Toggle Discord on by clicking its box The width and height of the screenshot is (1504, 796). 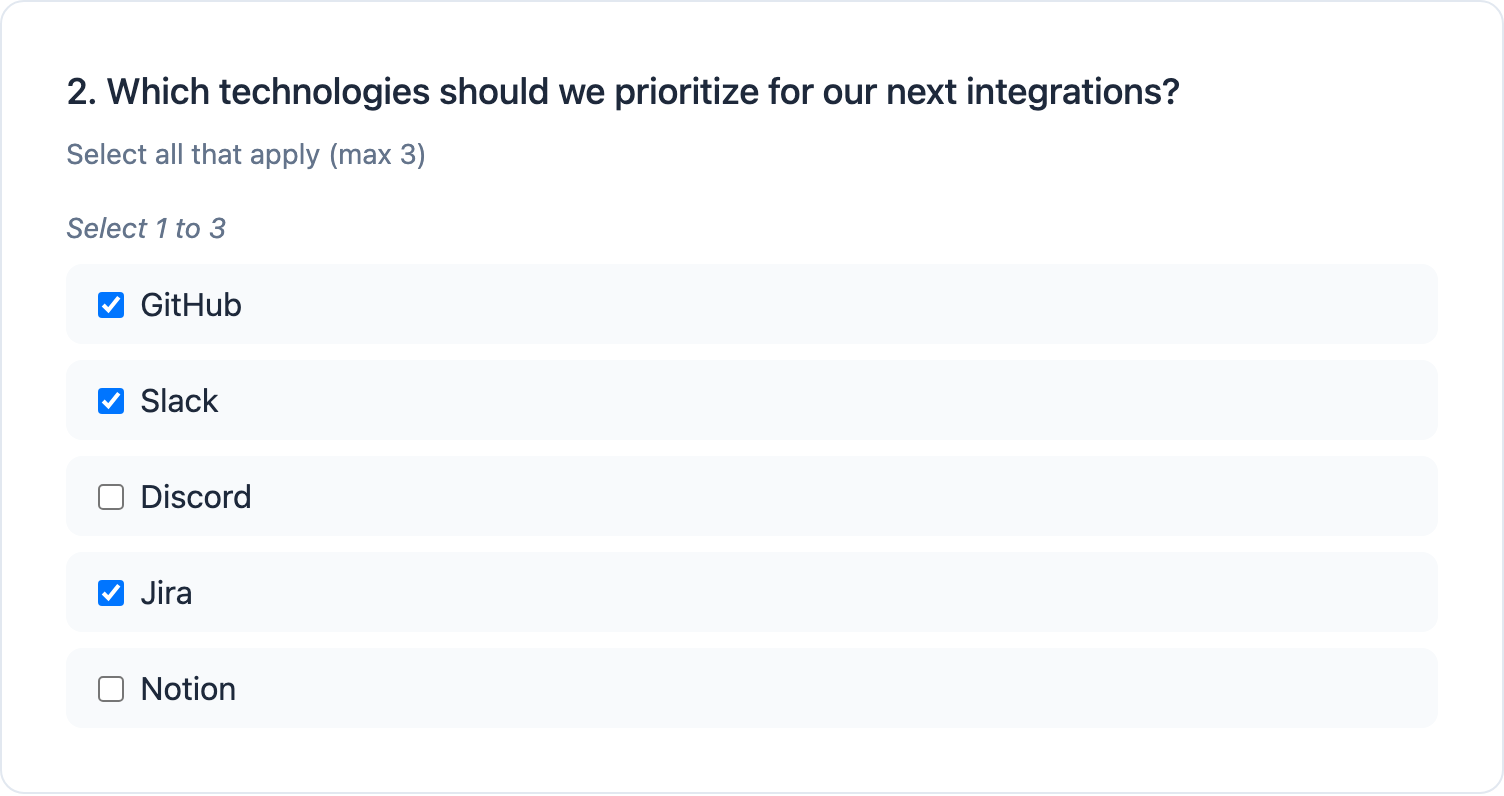click(x=110, y=496)
